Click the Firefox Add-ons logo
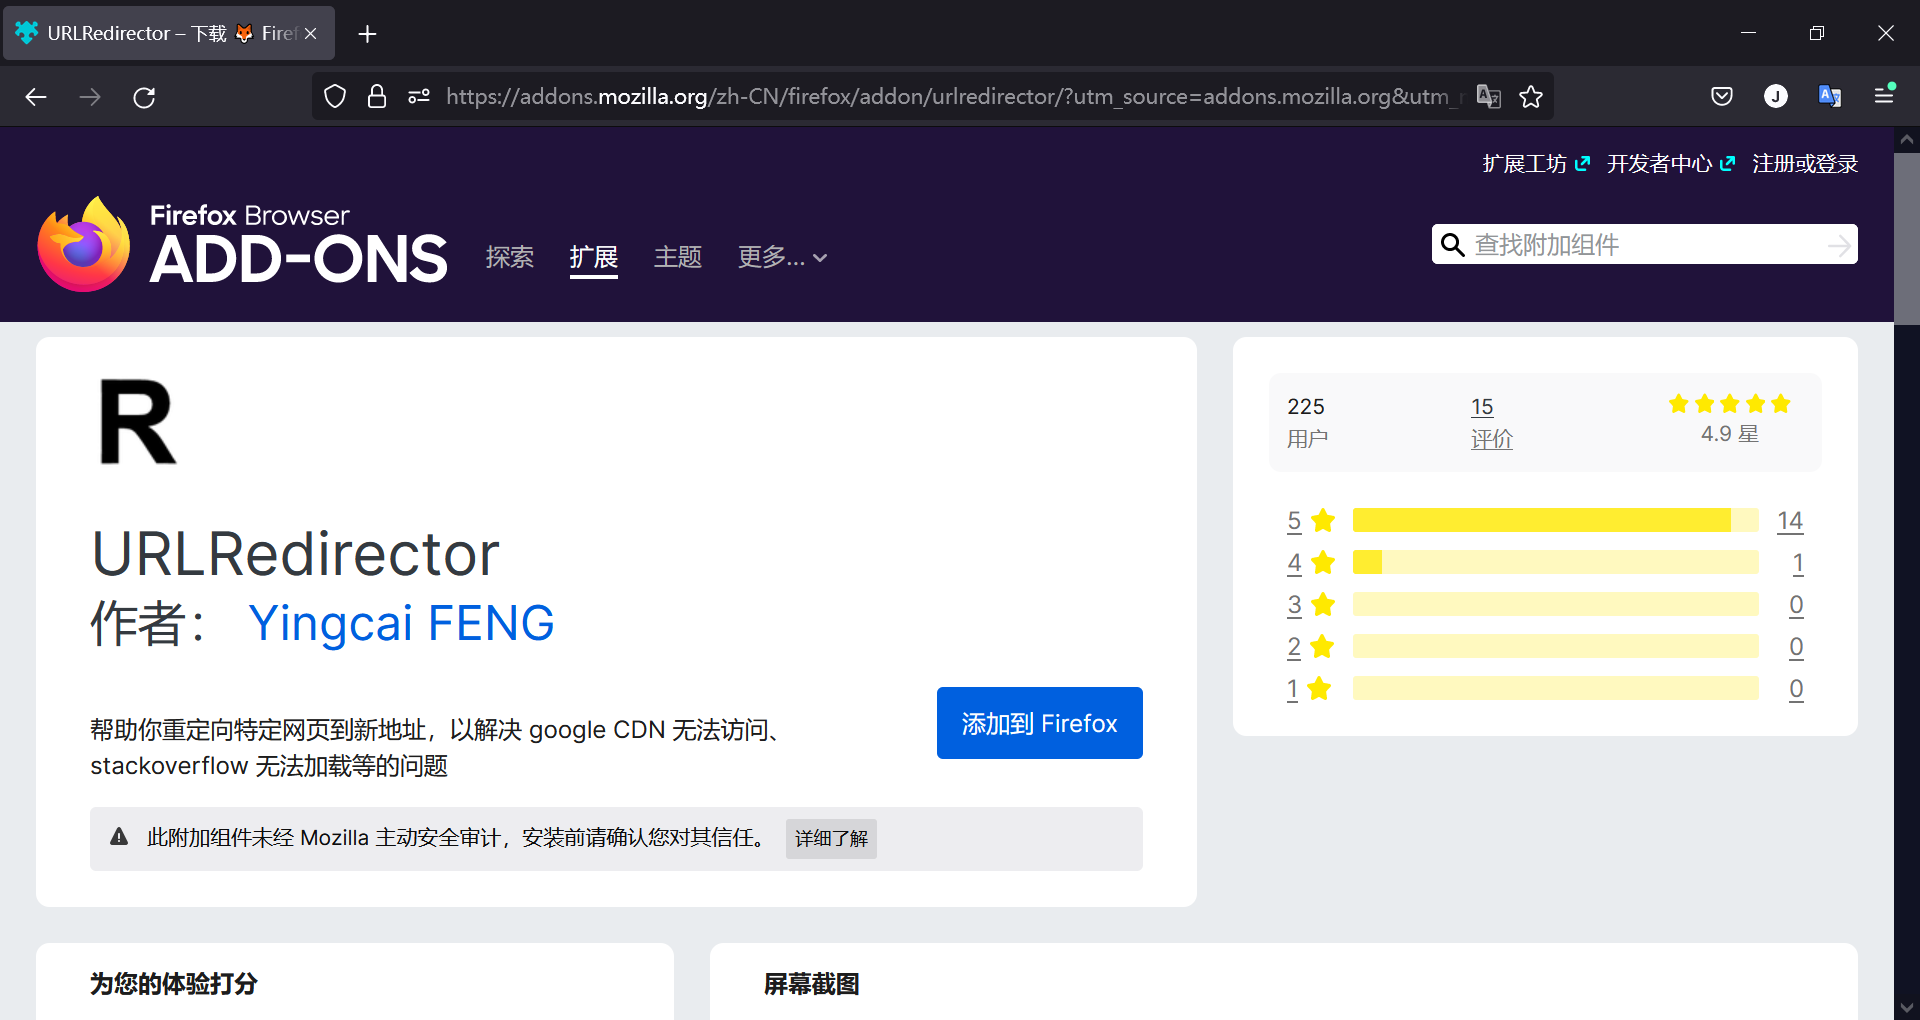 pyautogui.click(x=242, y=244)
